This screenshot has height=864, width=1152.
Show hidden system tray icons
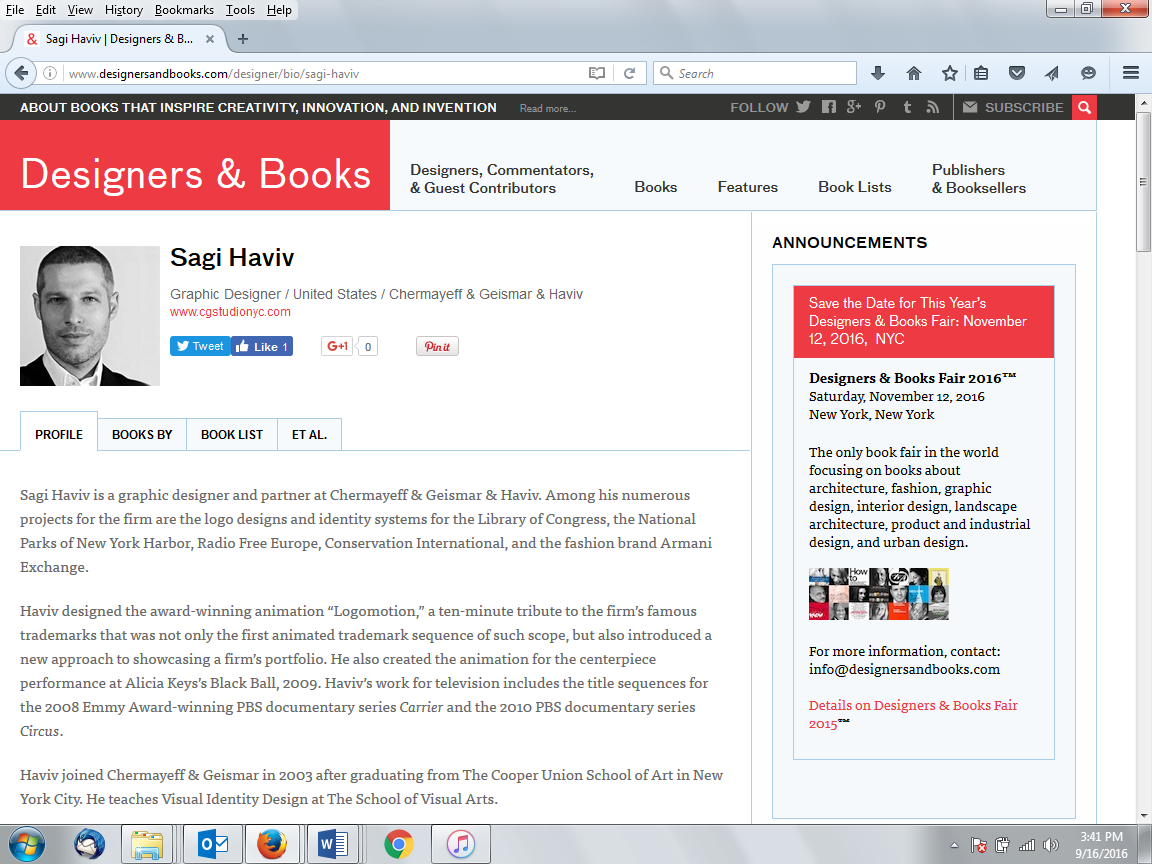coord(954,846)
